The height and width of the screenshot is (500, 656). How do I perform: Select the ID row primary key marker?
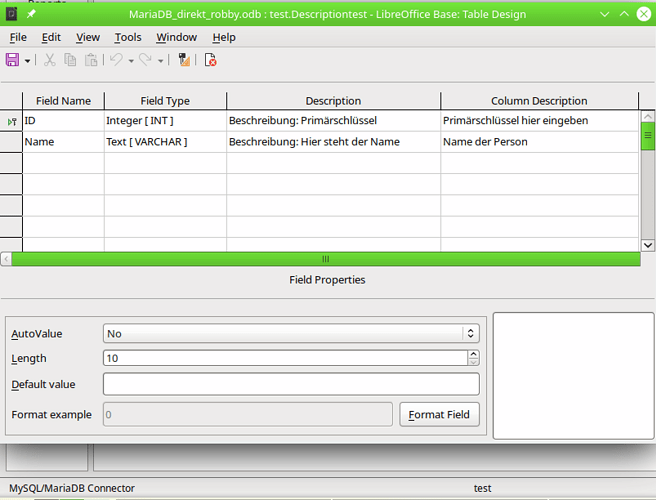click(11, 121)
